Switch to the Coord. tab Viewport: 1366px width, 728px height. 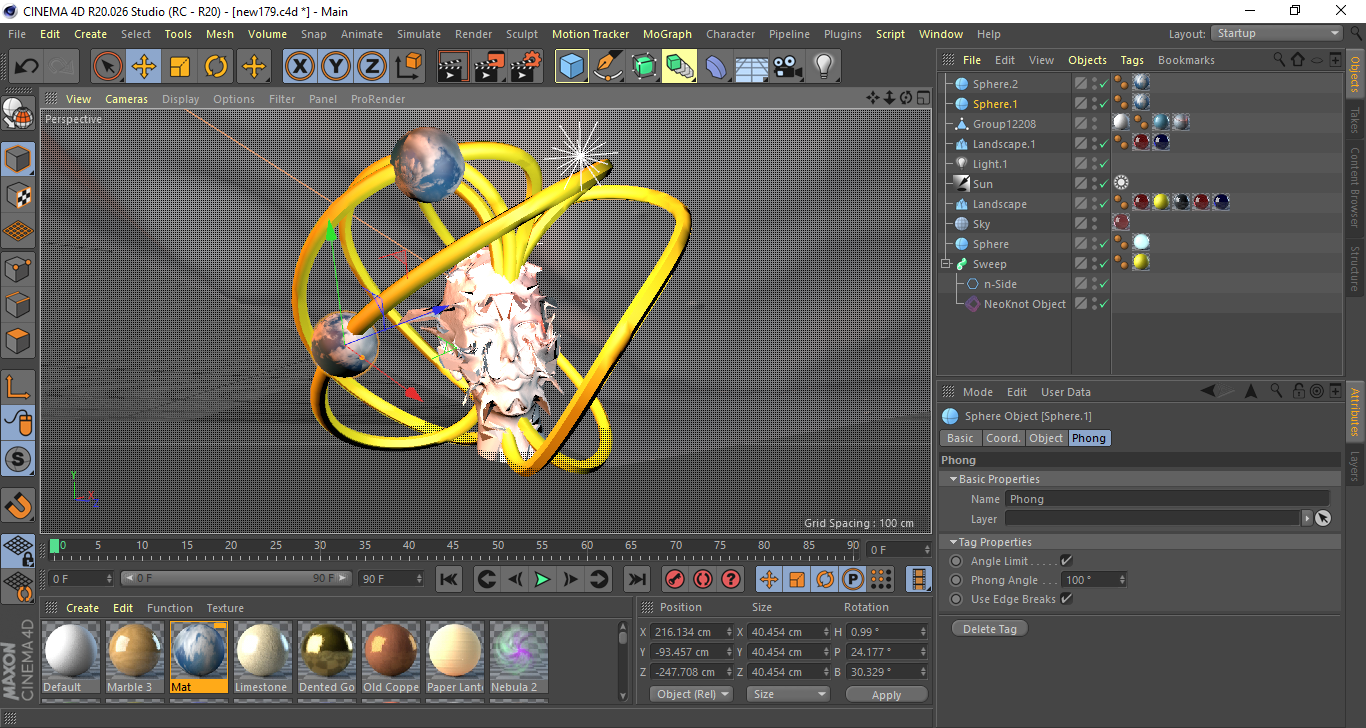1003,438
